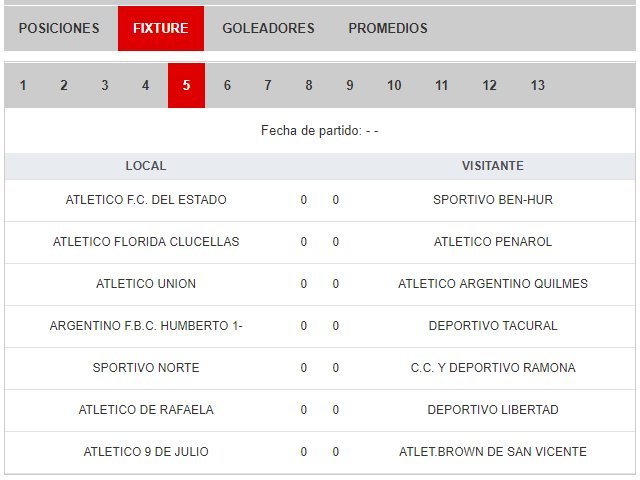640x480 pixels.
Task: View matchday 11 fixtures
Action: click(441, 85)
